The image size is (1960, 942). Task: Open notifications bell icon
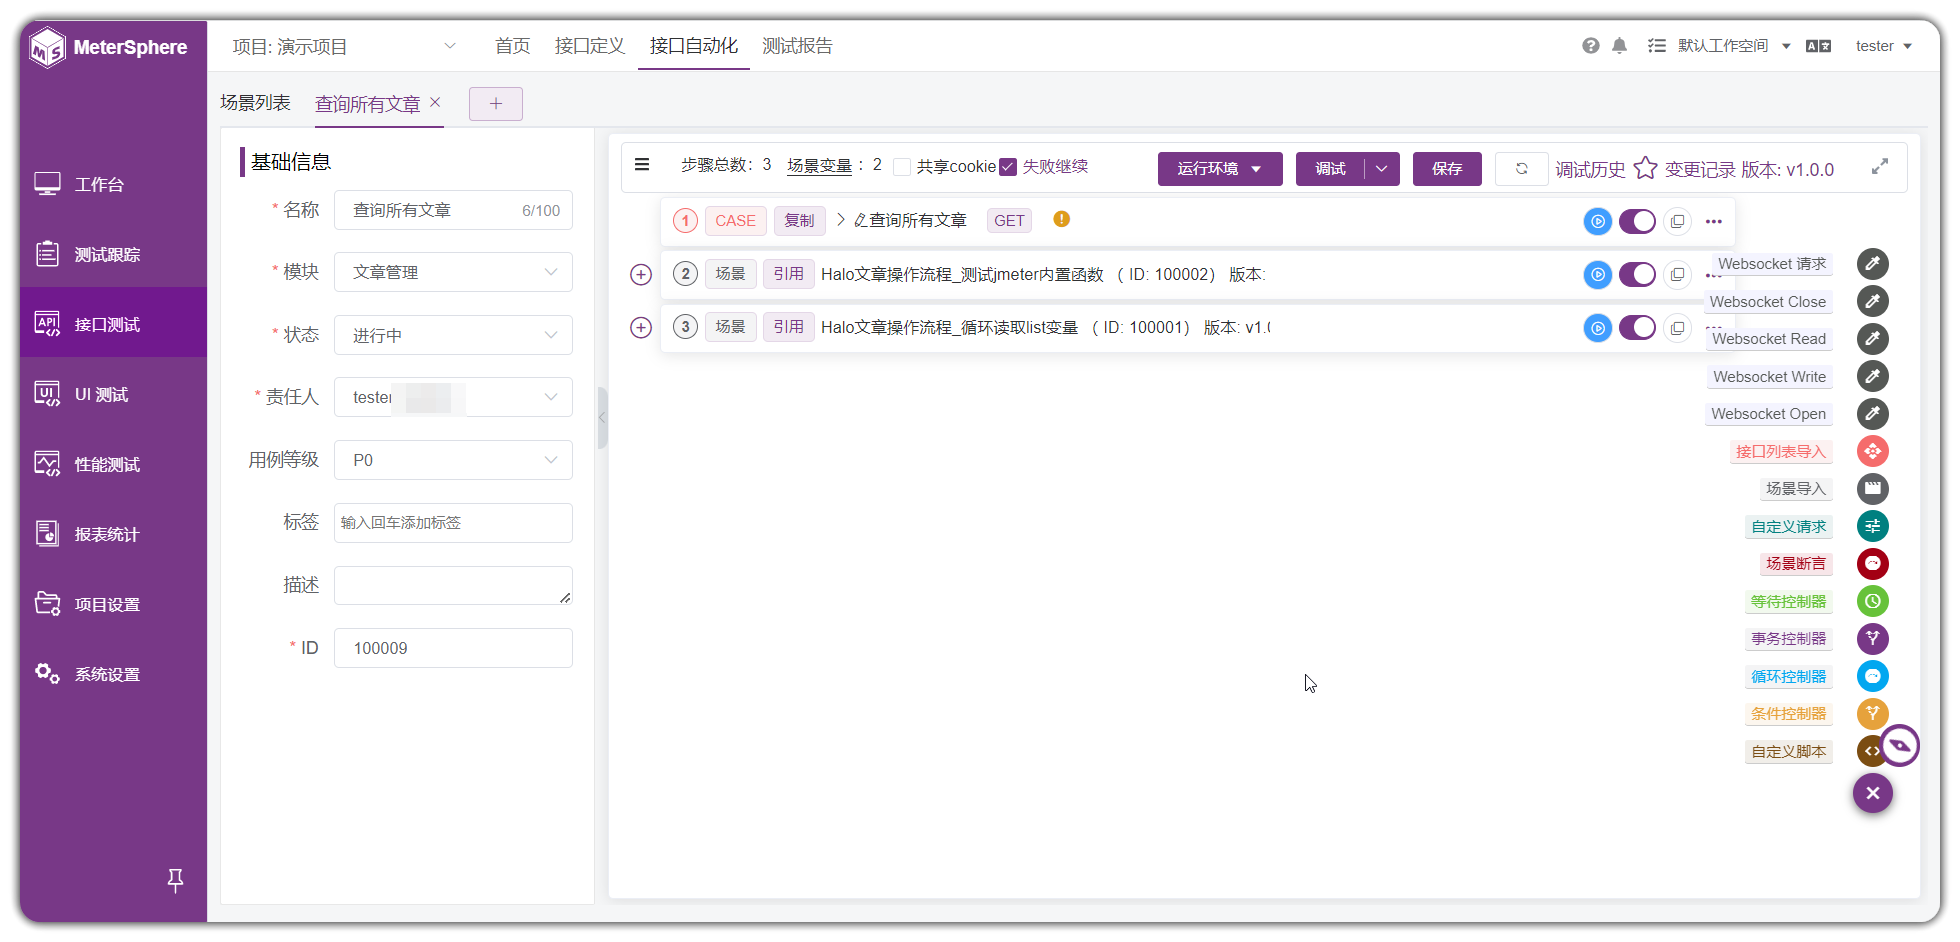coord(1619,46)
